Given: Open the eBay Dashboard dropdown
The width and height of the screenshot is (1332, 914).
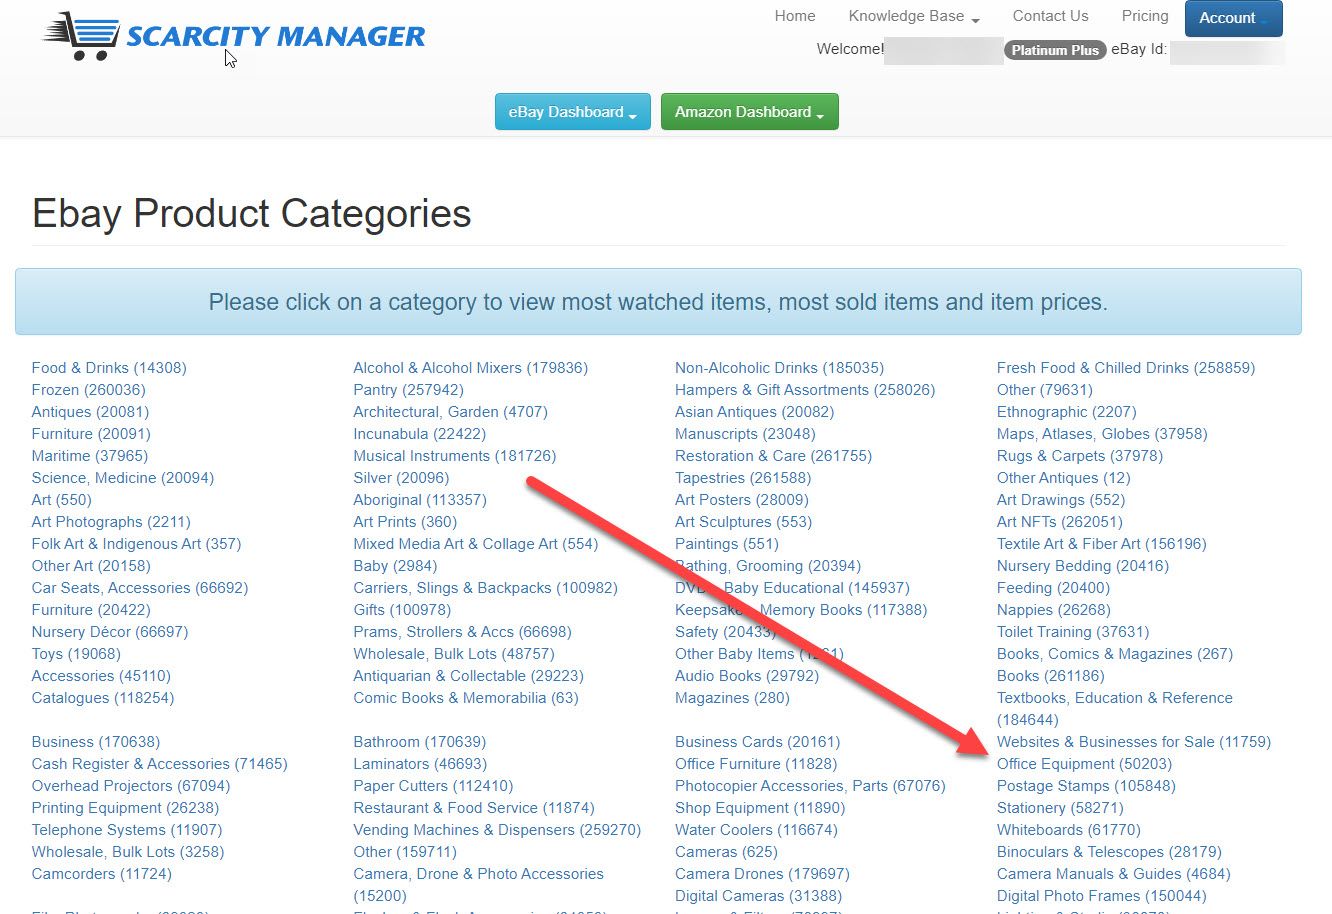Looking at the screenshot, I should pos(573,112).
